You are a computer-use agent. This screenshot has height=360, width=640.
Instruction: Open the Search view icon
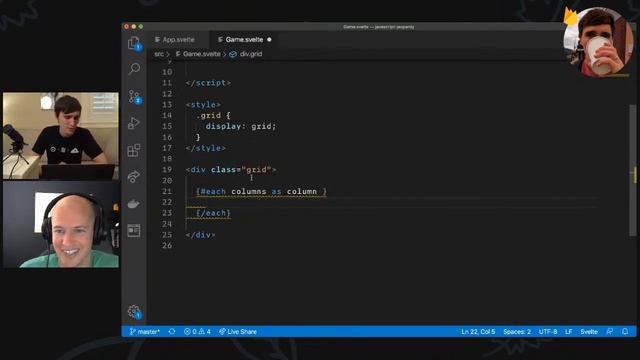(x=134, y=69)
